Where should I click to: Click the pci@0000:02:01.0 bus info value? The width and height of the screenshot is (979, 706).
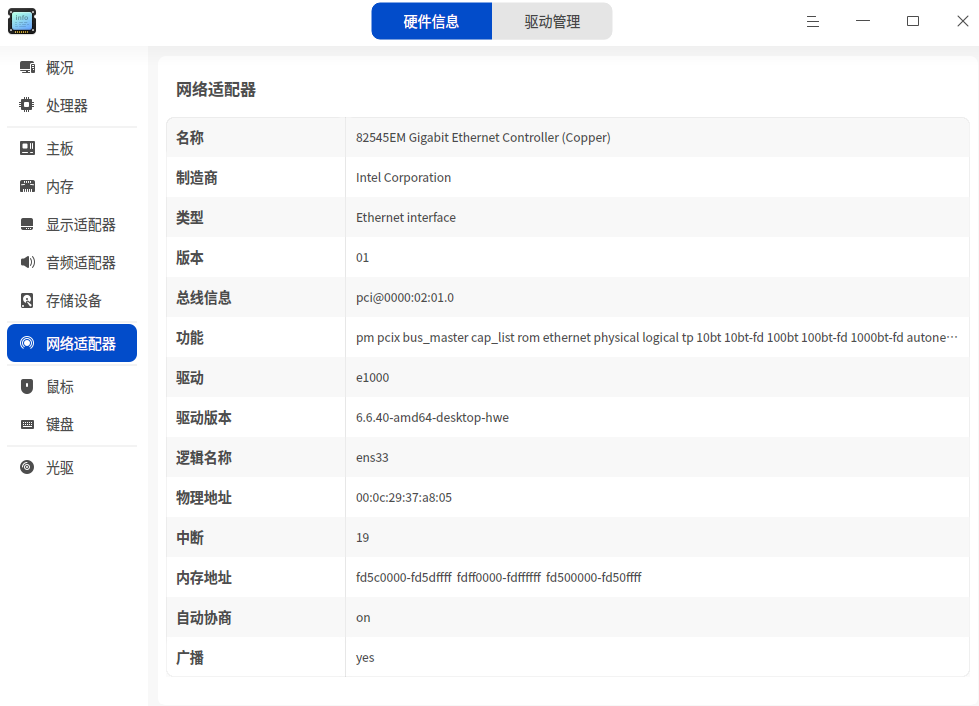click(x=405, y=298)
